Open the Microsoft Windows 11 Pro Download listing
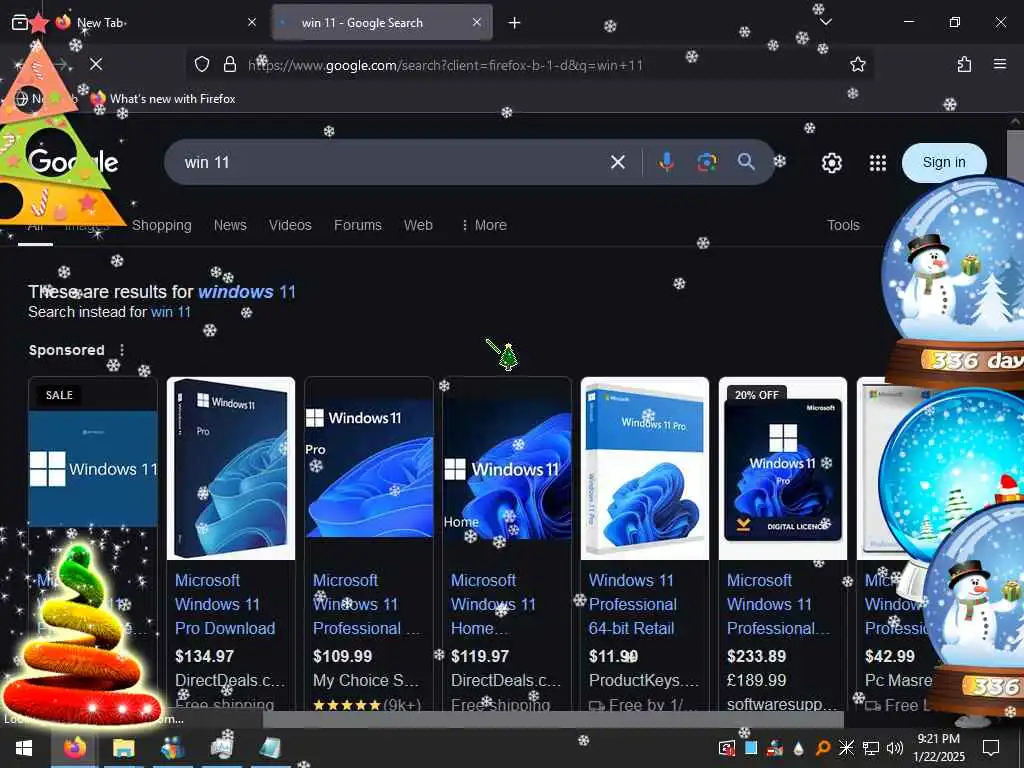The width and height of the screenshot is (1024, 768). pyautogui.click(x=225, y=604)
